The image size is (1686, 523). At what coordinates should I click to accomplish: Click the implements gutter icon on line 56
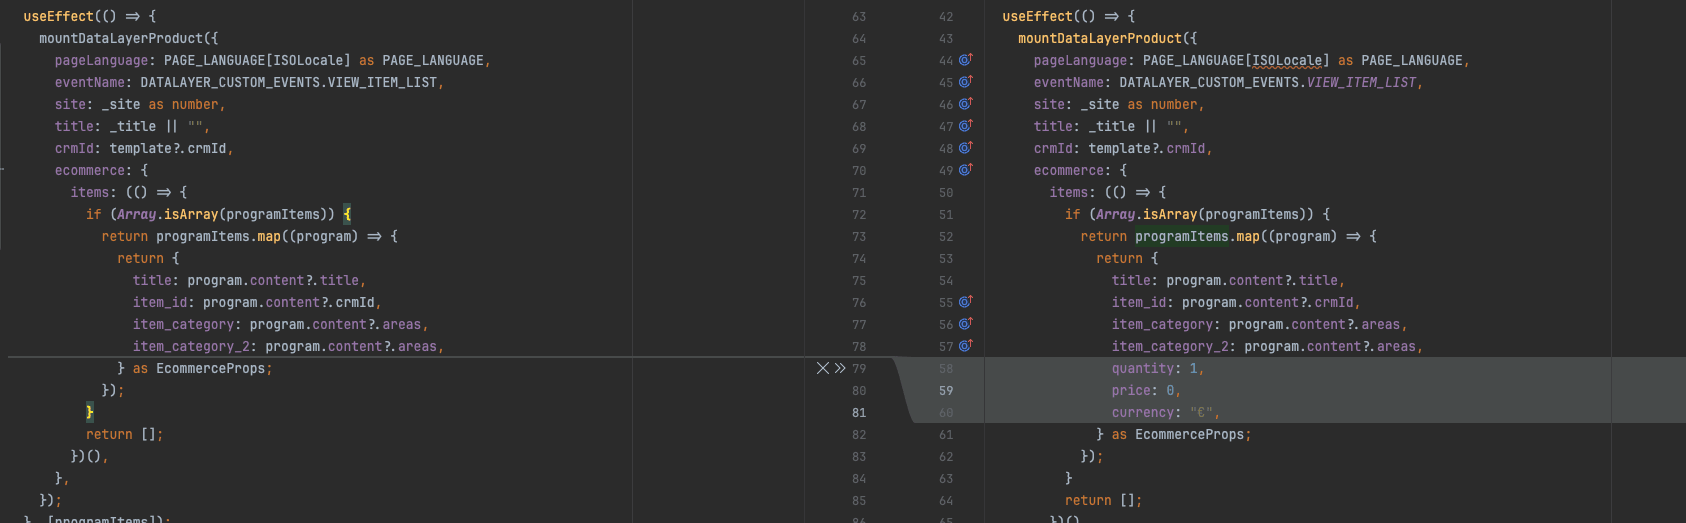(965, 324)
